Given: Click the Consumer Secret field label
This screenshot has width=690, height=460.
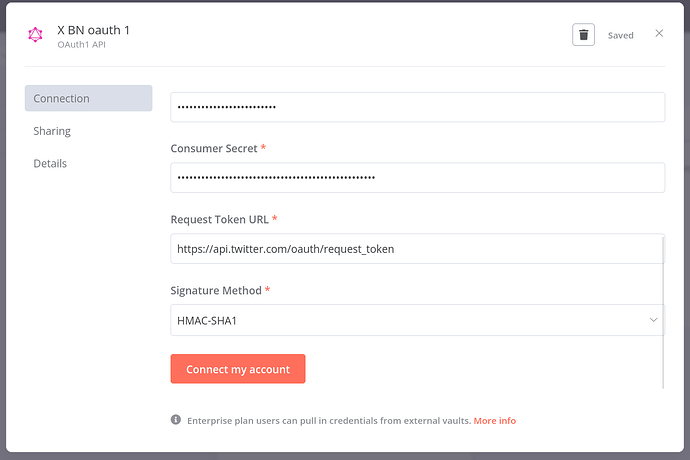Looking at the screenshot, I should pos(214,148).
